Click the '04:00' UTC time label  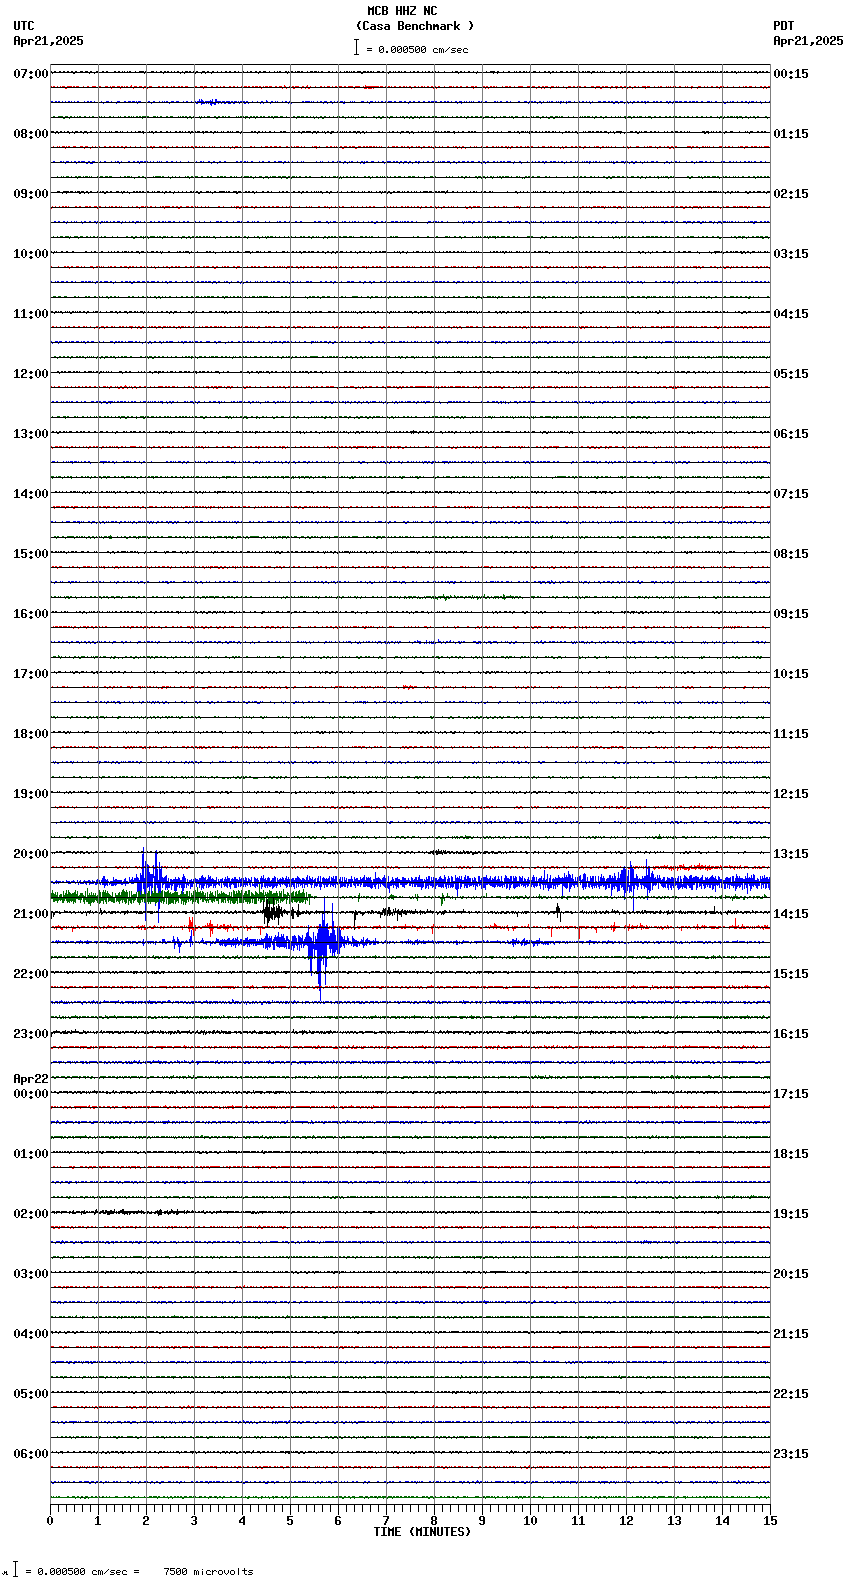tap(31, 1334)
